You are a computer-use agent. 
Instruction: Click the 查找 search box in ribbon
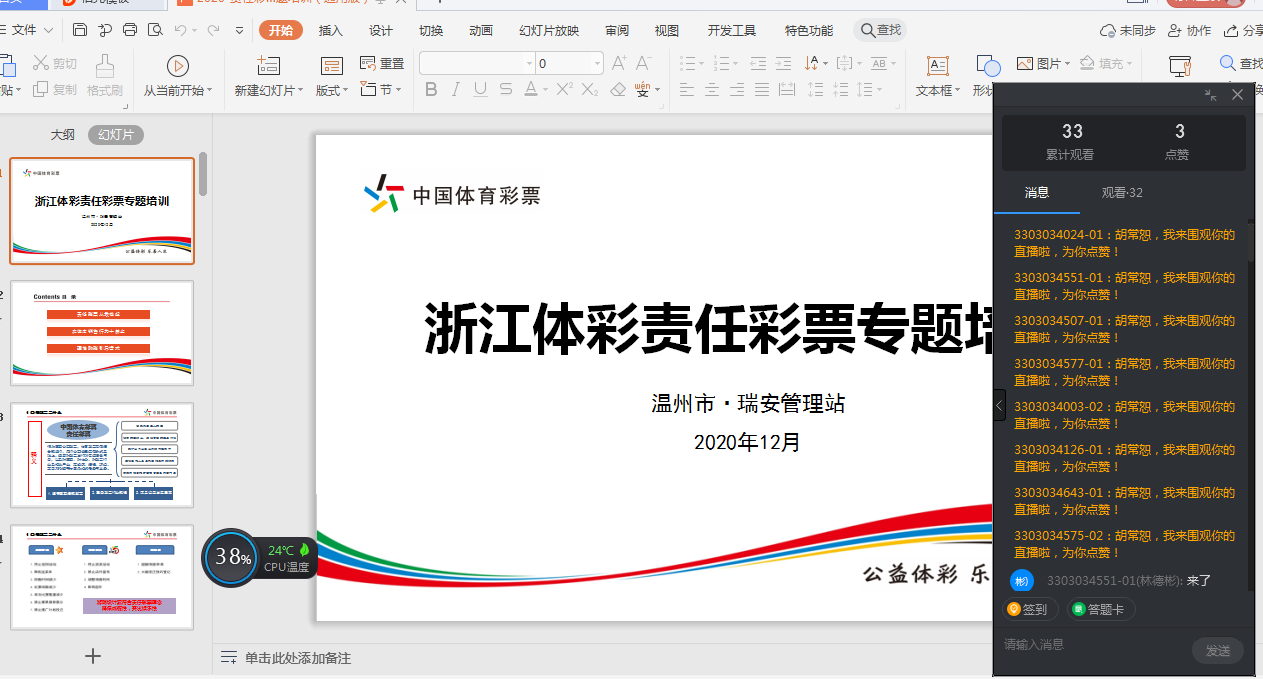881,31
